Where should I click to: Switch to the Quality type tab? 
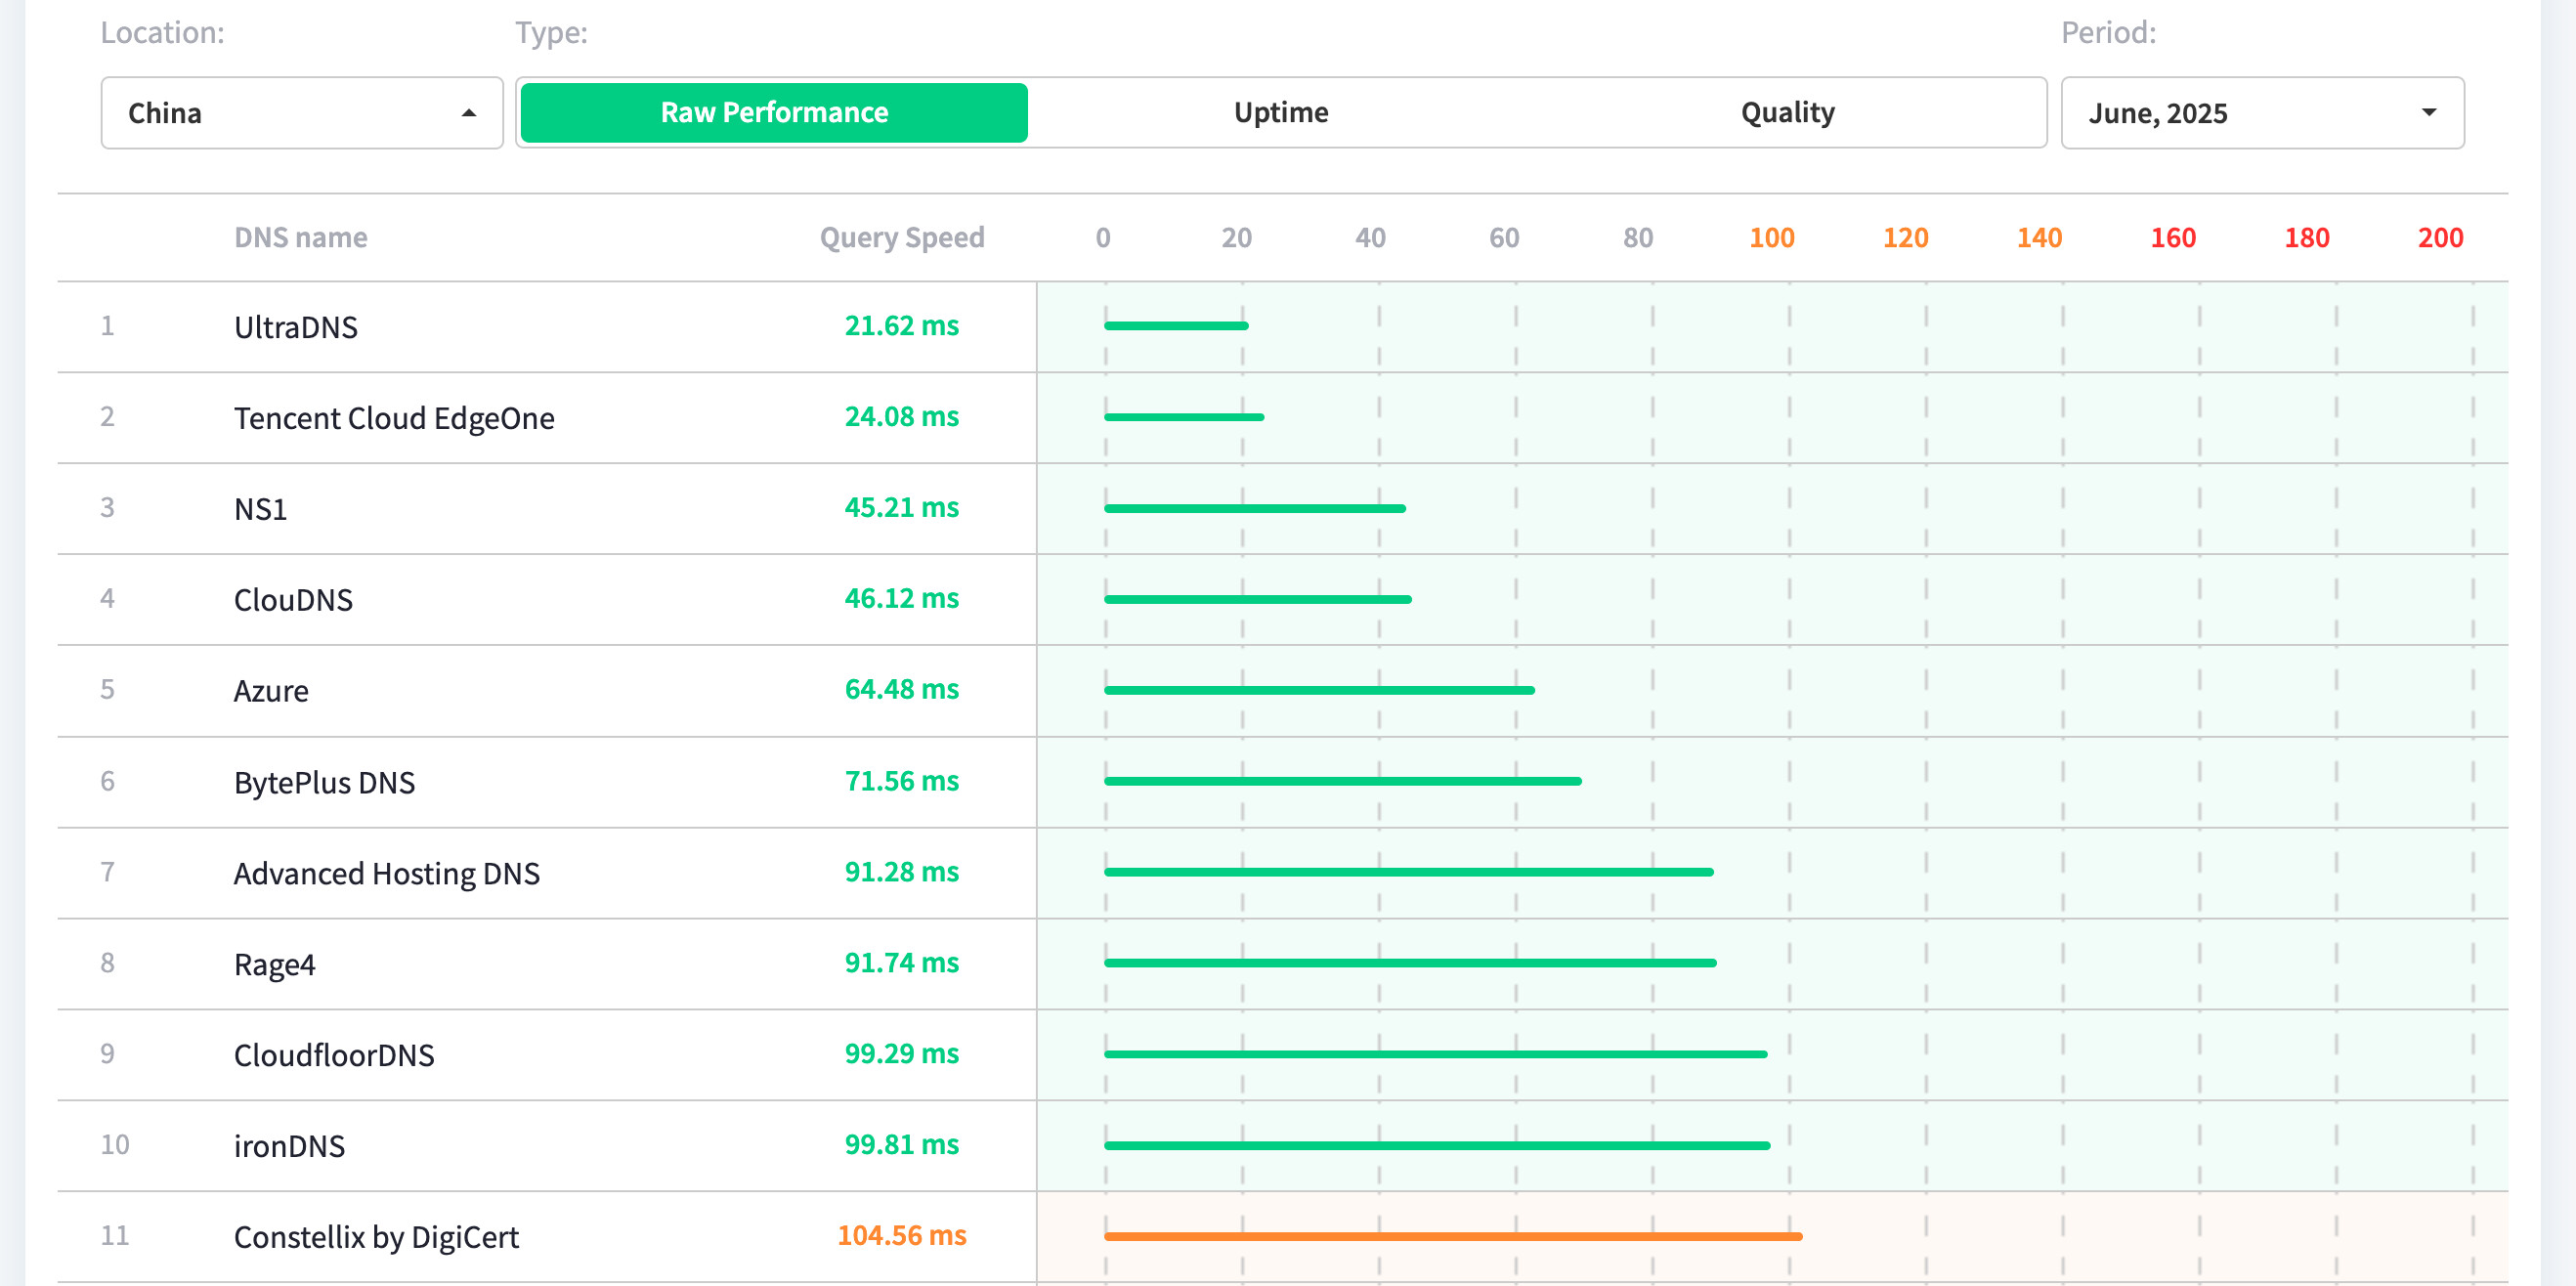(x=1787, y=113)
